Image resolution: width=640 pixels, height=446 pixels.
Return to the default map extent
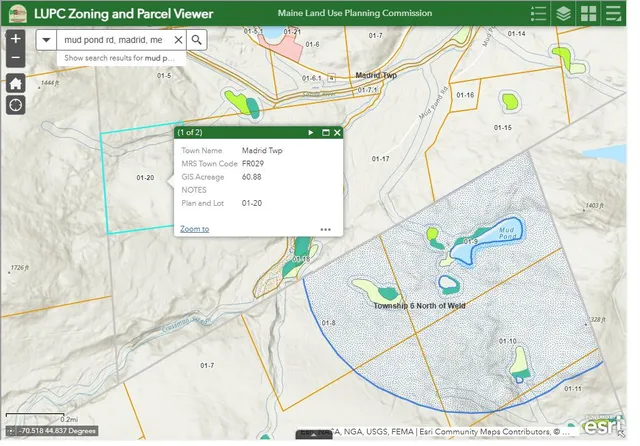(16, 83)
